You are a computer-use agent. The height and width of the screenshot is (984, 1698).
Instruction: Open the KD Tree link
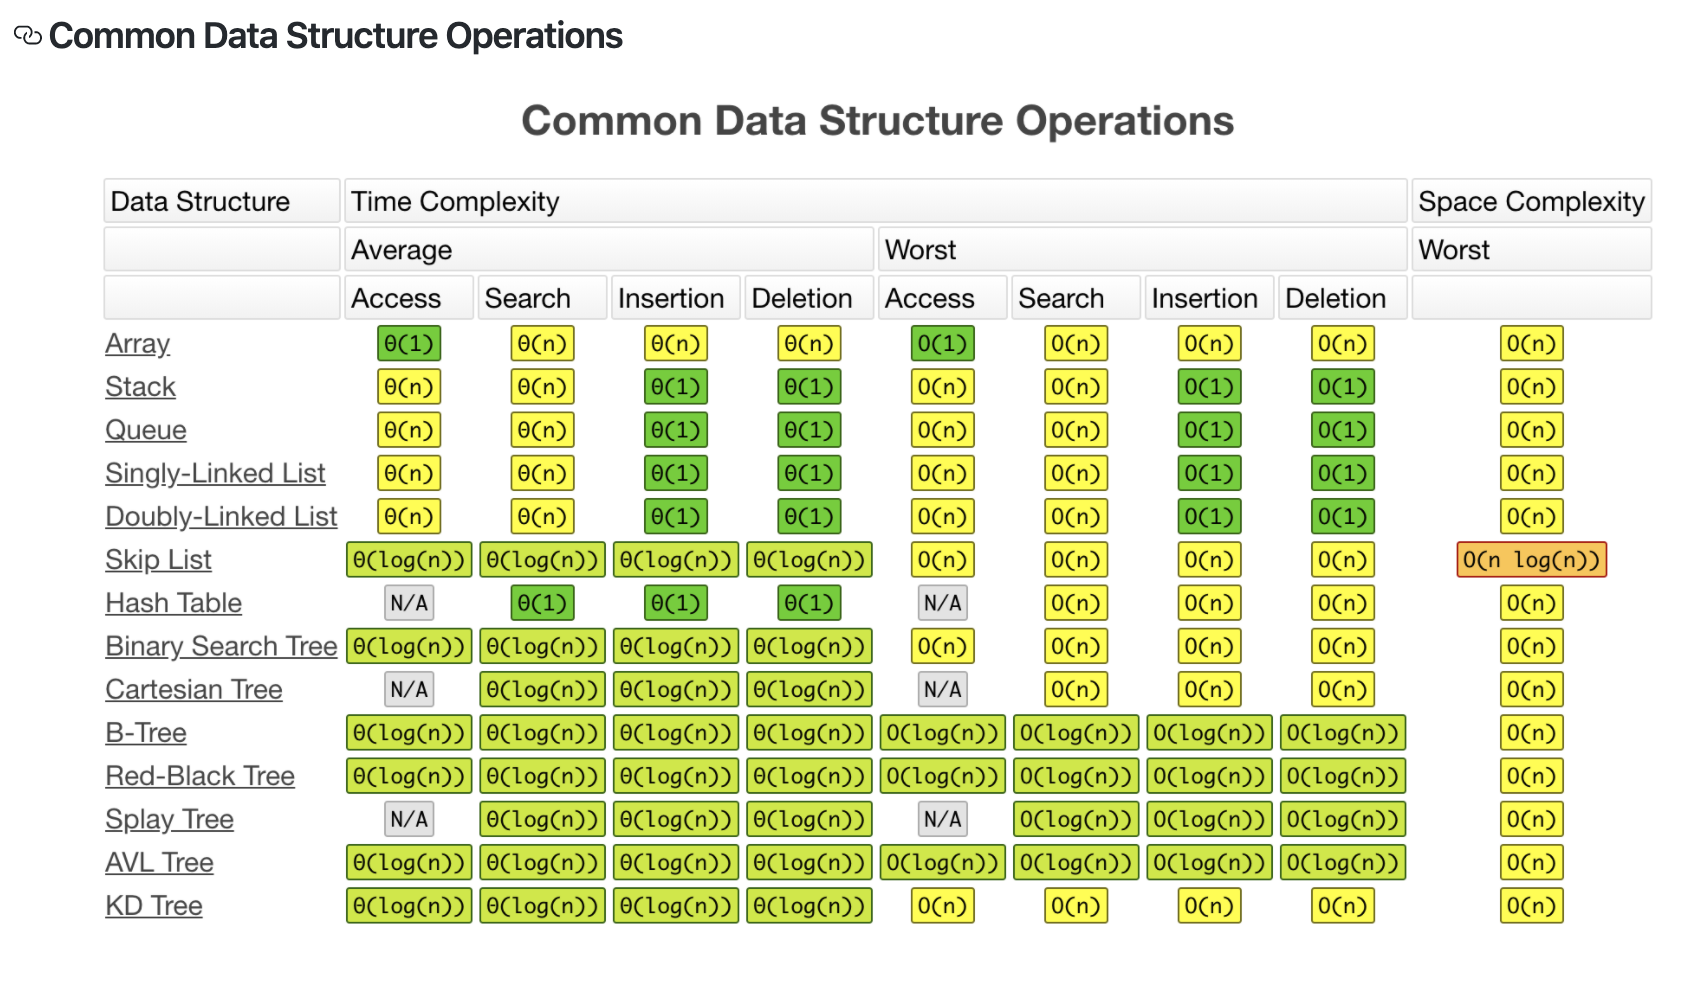pyautogui.click(x=154, y=906)
